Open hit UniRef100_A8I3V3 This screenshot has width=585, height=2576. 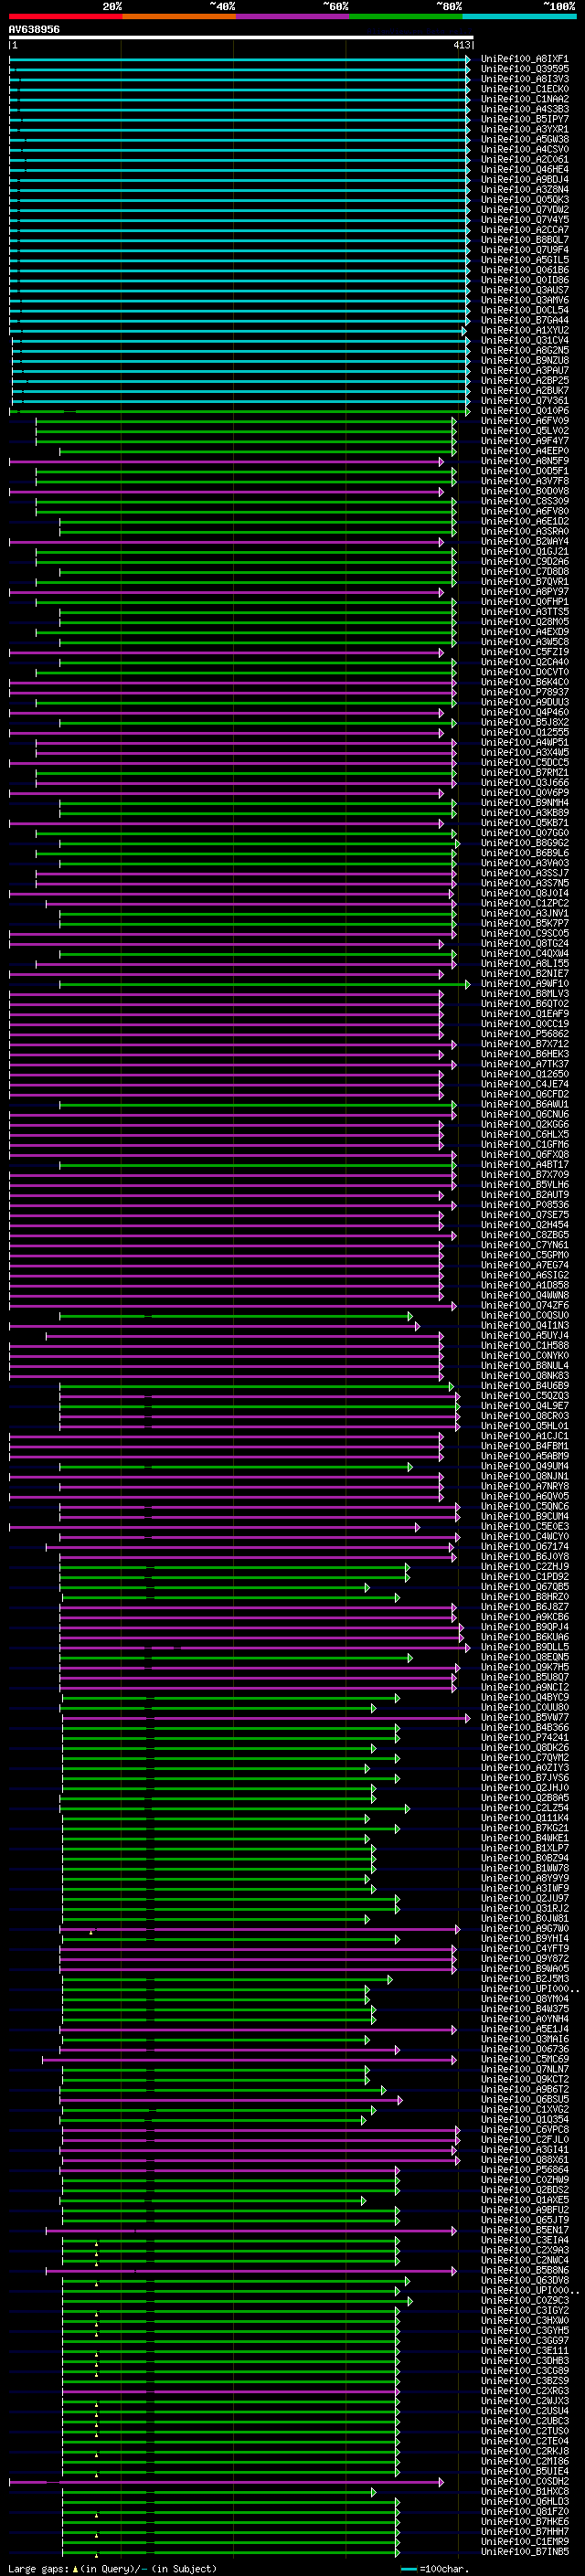pyautogui.click(x=524, y=79)
